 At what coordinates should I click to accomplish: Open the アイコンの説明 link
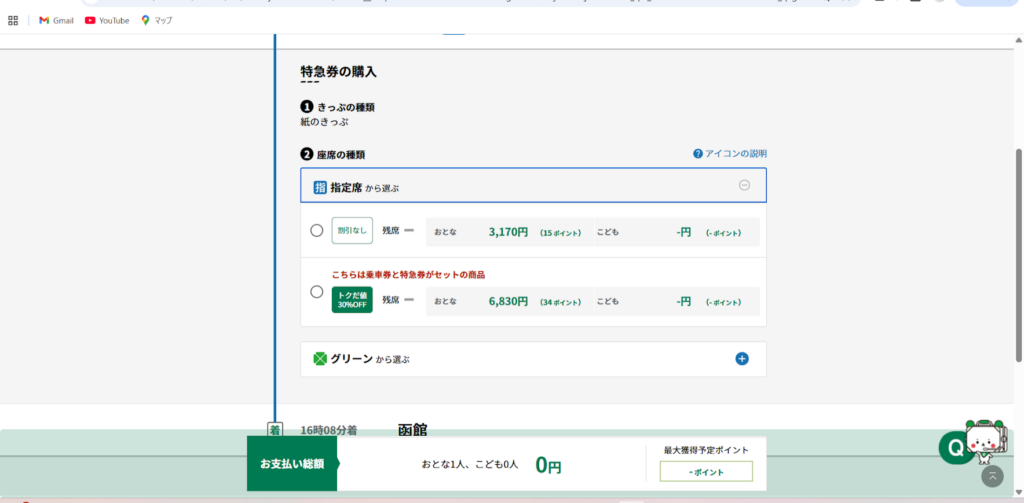(x=736, y=154)
